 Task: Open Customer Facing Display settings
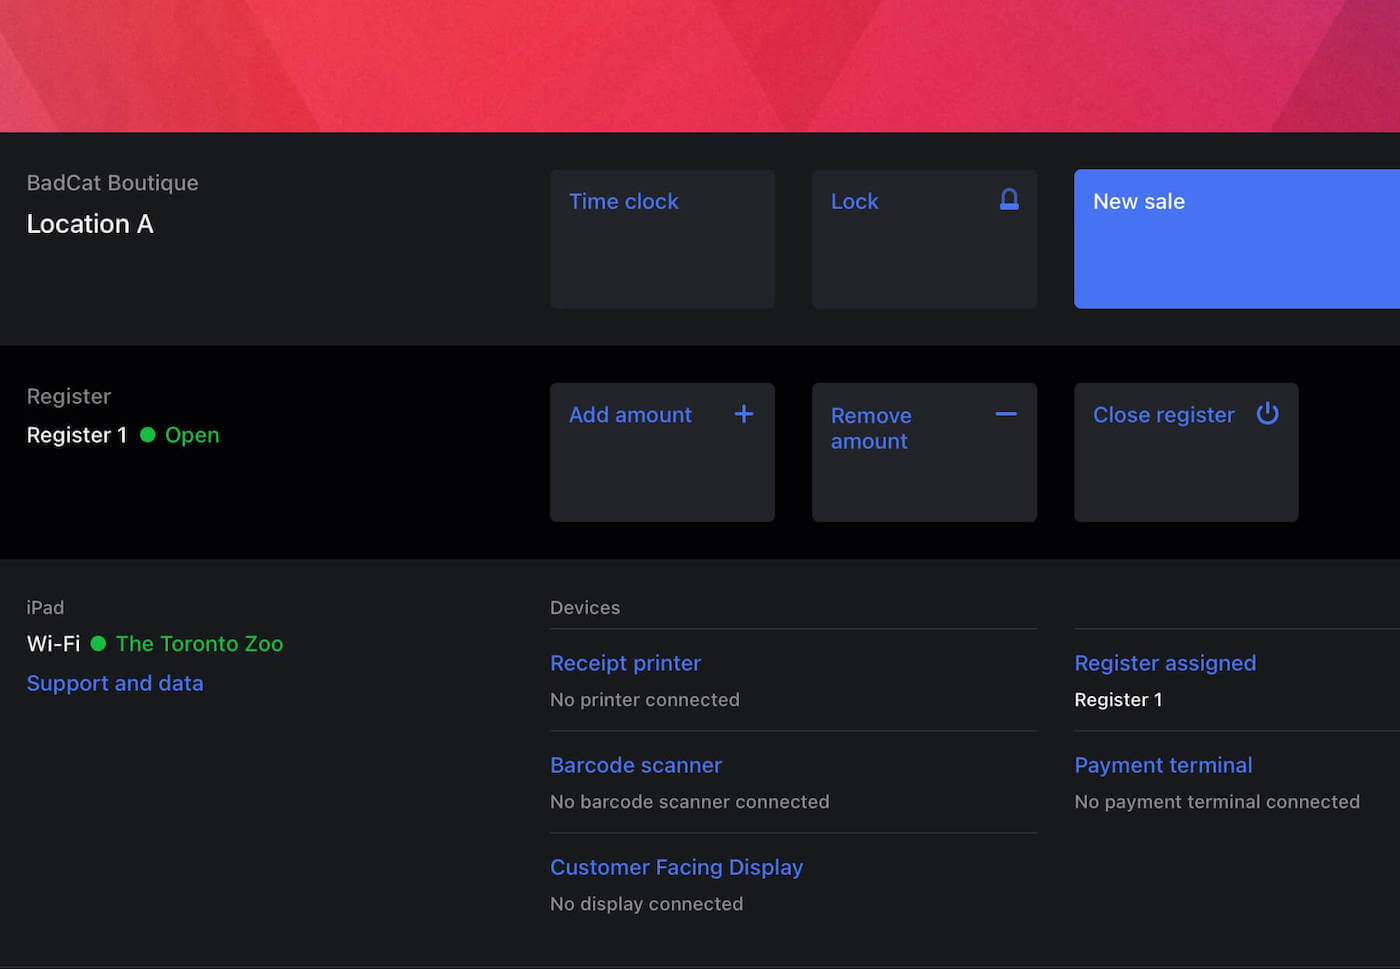pos(676,867)
